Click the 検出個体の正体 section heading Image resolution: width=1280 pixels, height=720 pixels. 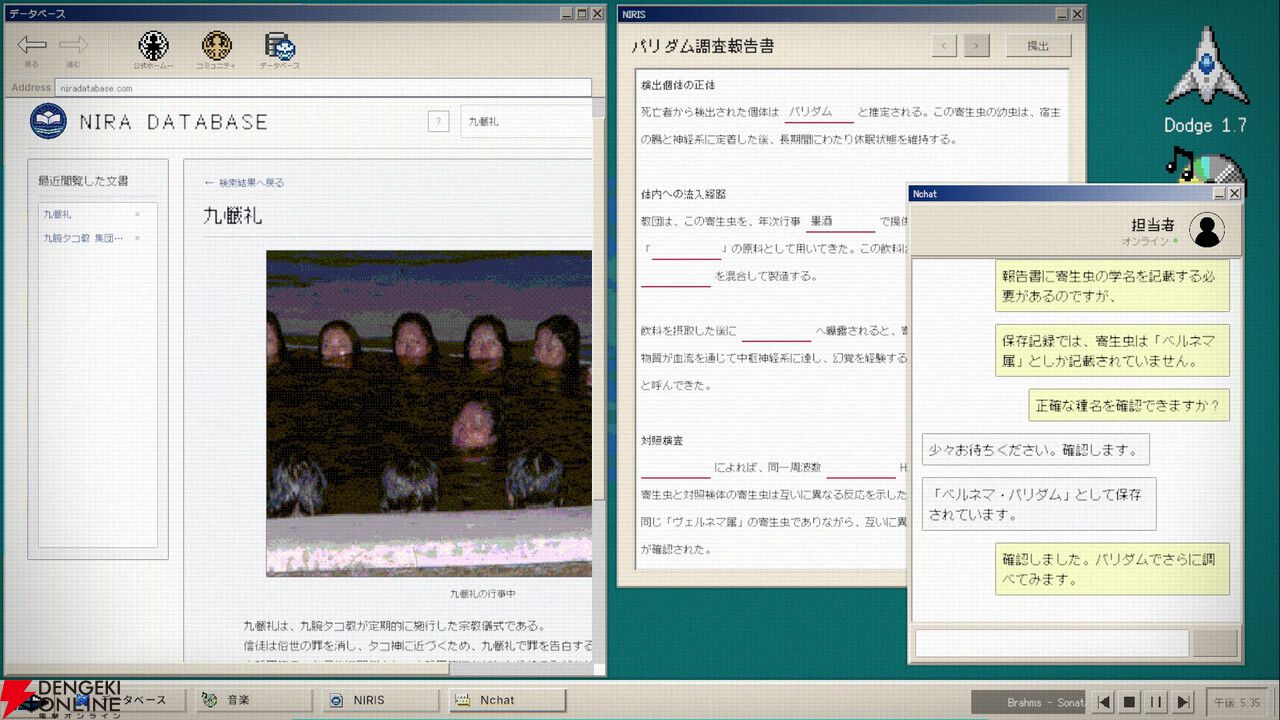(x=678, y=85)
